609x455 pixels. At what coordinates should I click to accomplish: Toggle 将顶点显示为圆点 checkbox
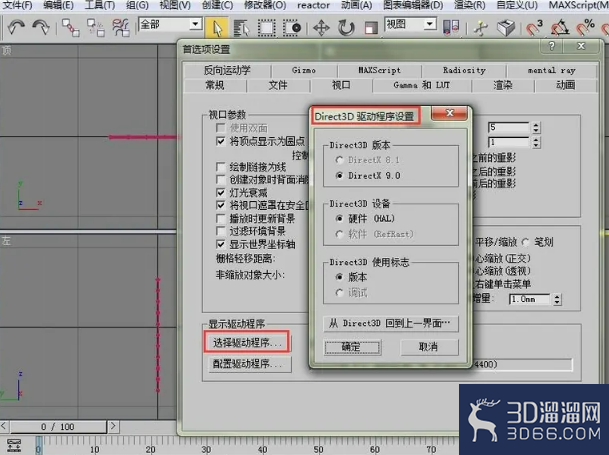coord(221,141)
